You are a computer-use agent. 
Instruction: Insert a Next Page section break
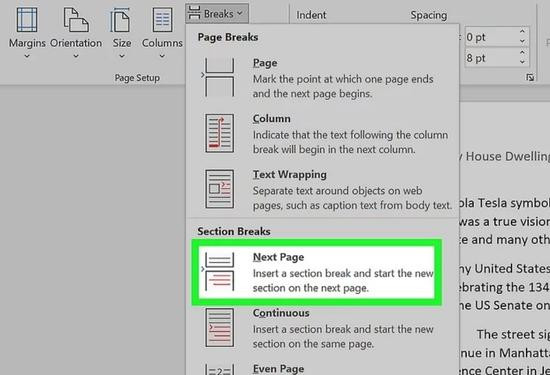tap(316, 272)
